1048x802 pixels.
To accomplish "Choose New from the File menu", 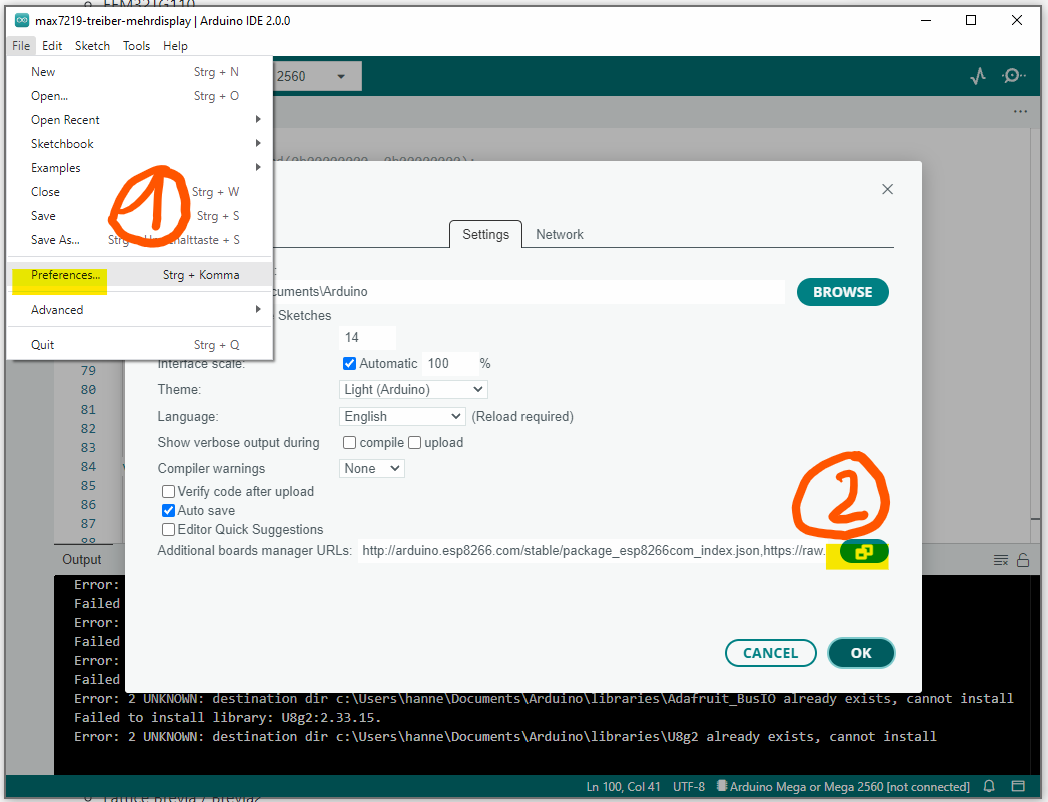I will tap(140, 72).
